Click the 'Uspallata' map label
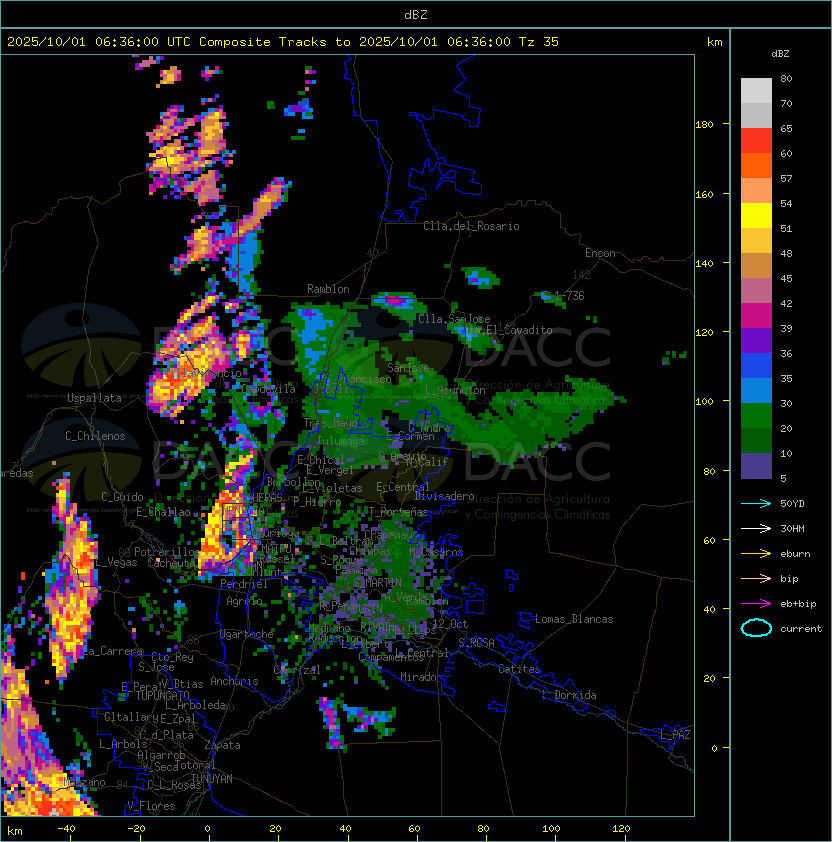Screen dimensions: 832x842 pos(94,398)
